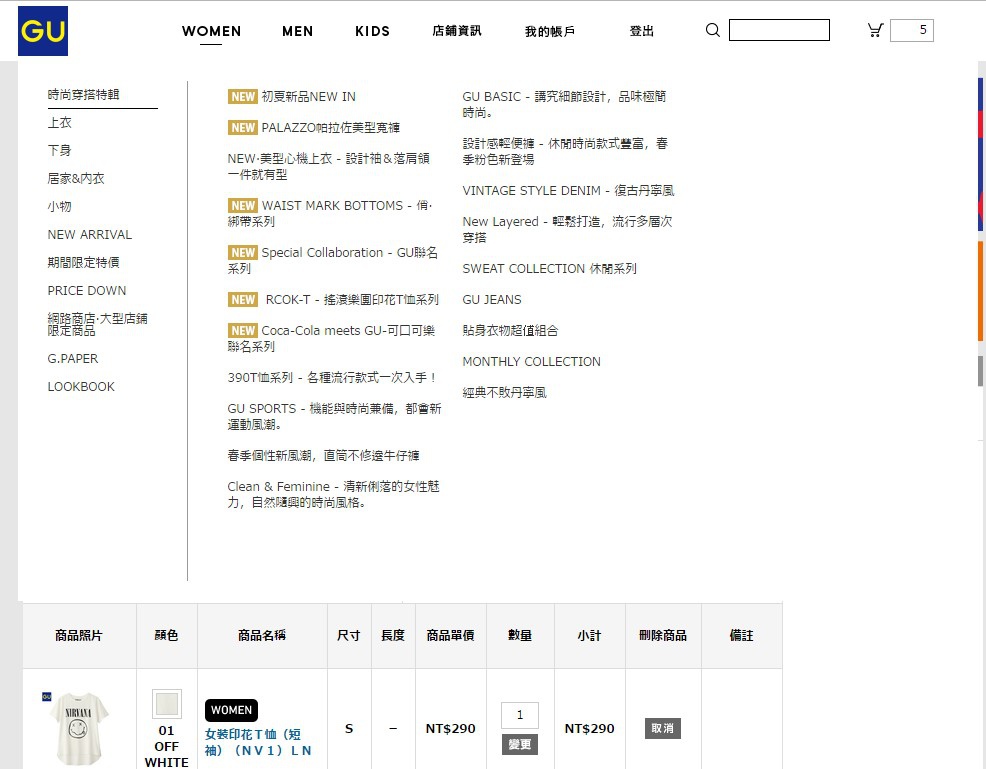Select 小物 accessories category
986x769 pixels.
tap(60, 206)
